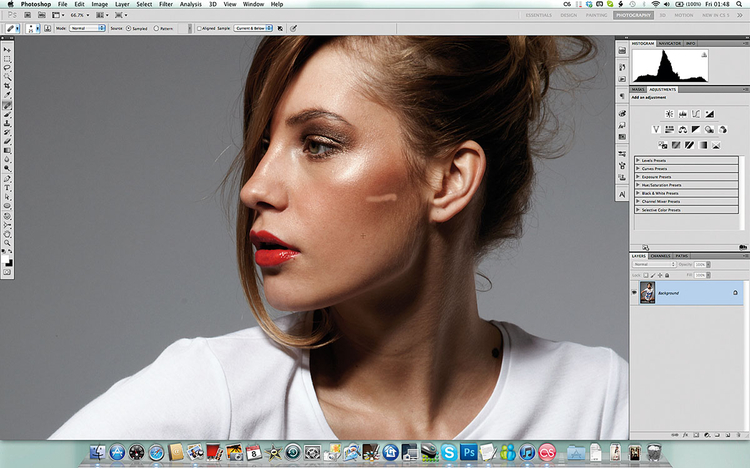Expand Selective Color Presets list
Screen dimensions: 750x468
coord(638,210)
